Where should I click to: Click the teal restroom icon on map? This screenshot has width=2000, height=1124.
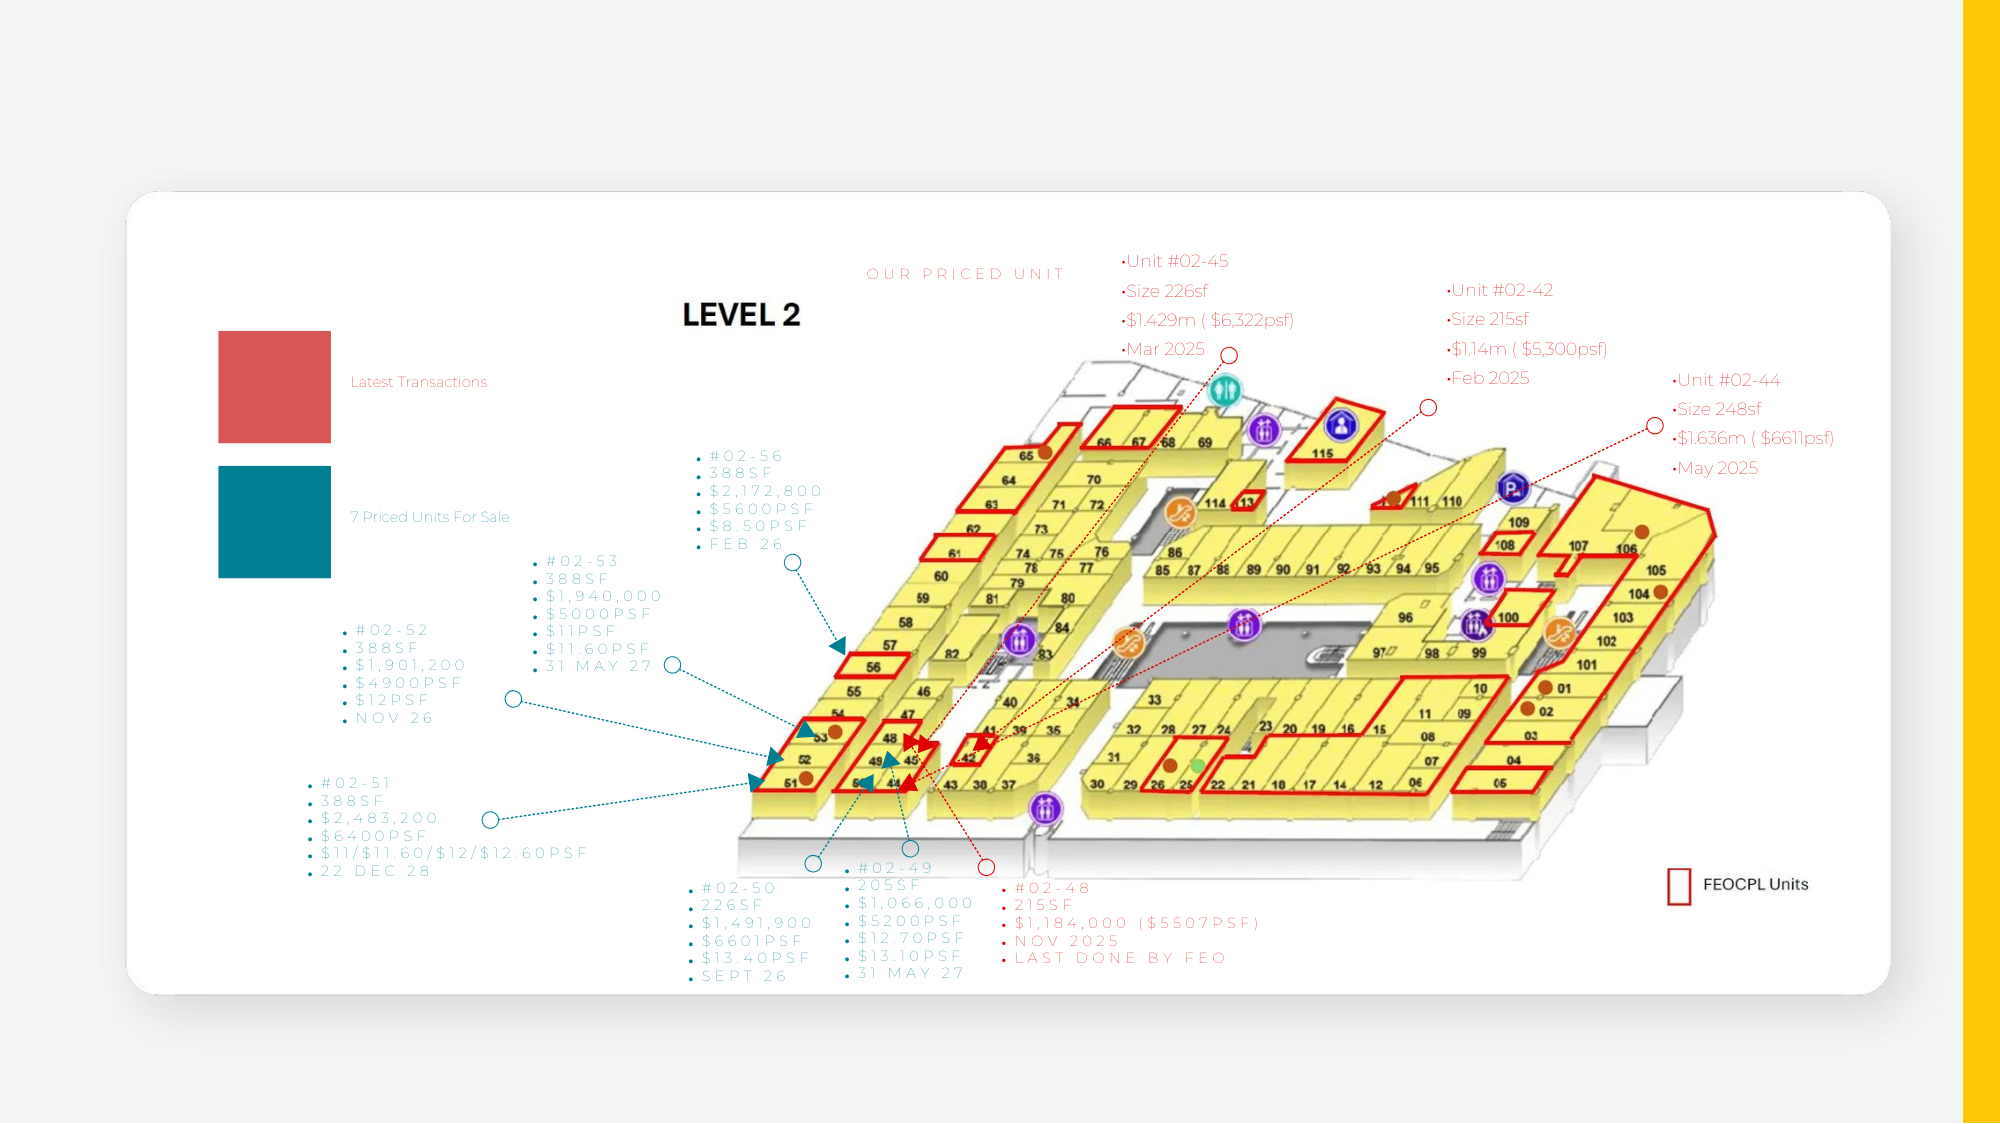pos(1225,390)
